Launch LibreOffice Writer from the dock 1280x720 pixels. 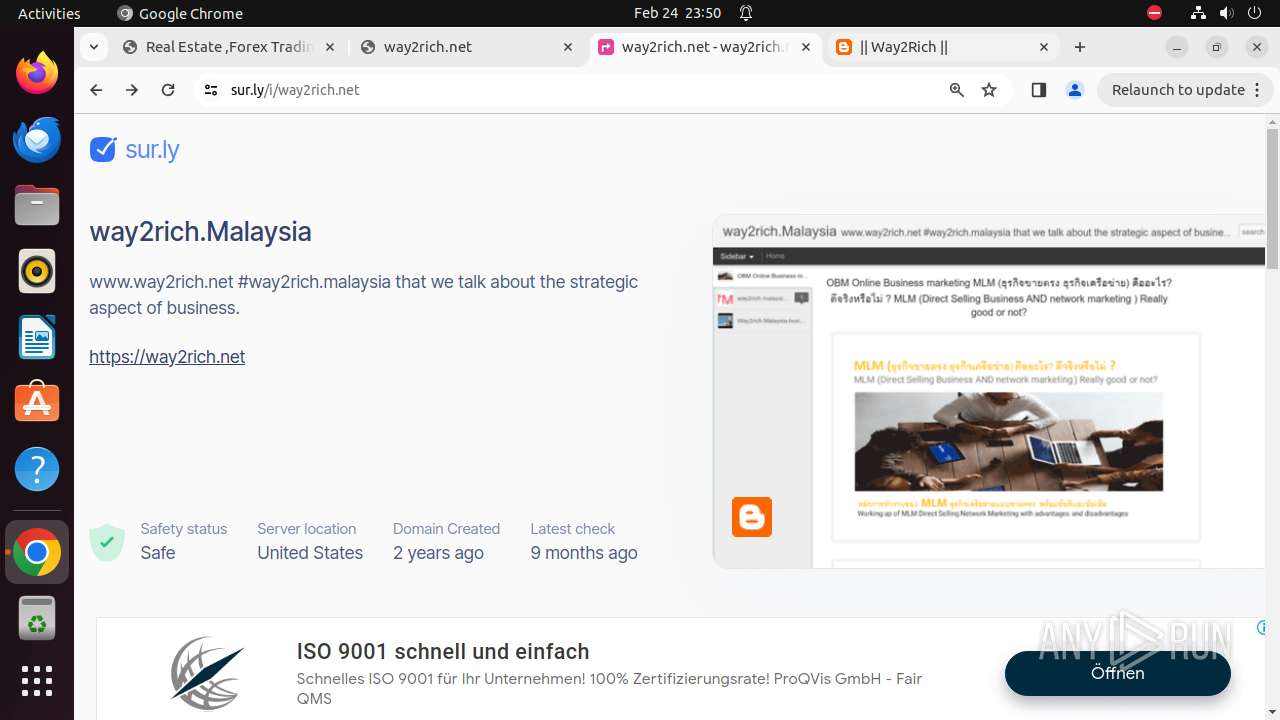point(37,338)
